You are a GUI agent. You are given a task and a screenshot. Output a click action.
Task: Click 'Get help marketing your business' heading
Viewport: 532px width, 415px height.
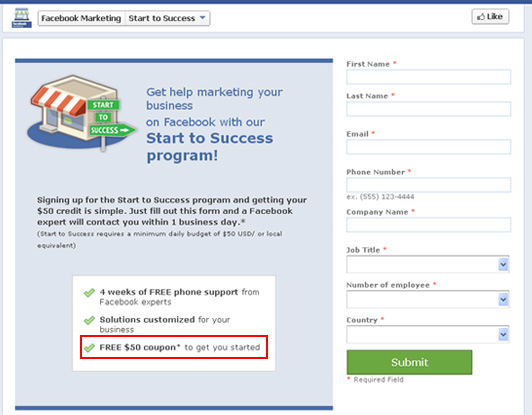coord(214,99)
